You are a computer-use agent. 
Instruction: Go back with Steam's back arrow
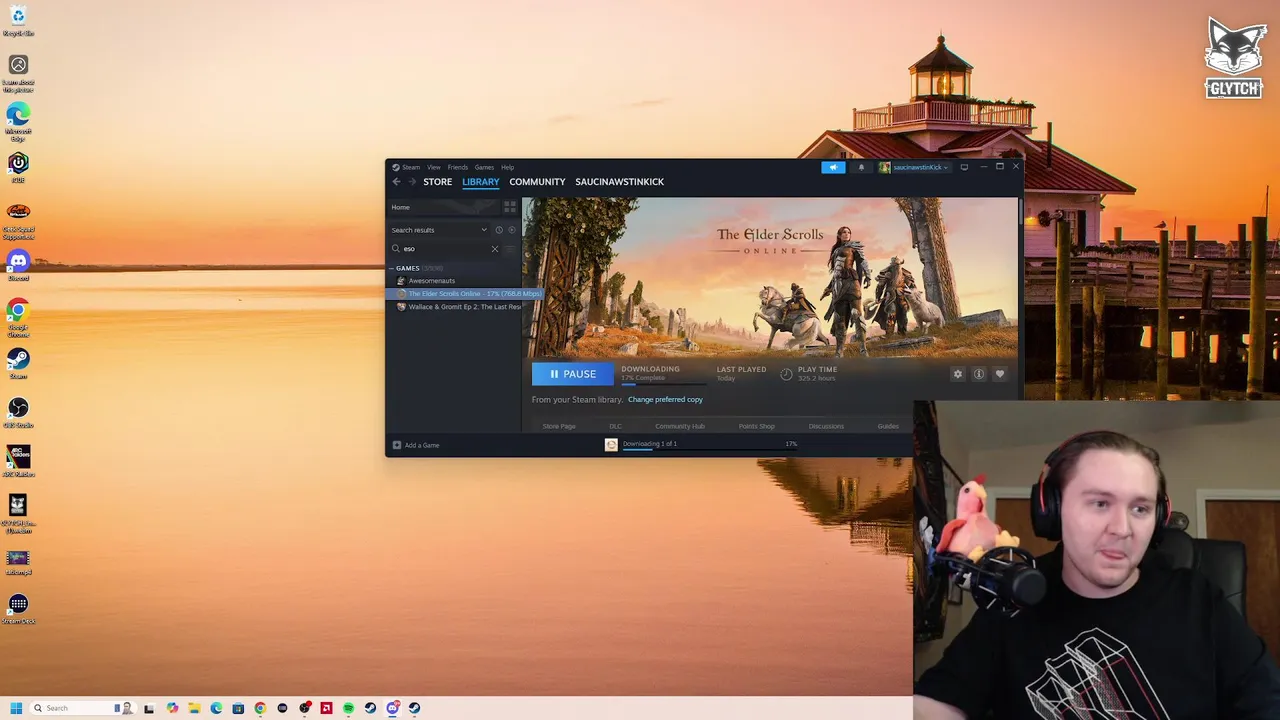tap(396, 182)
